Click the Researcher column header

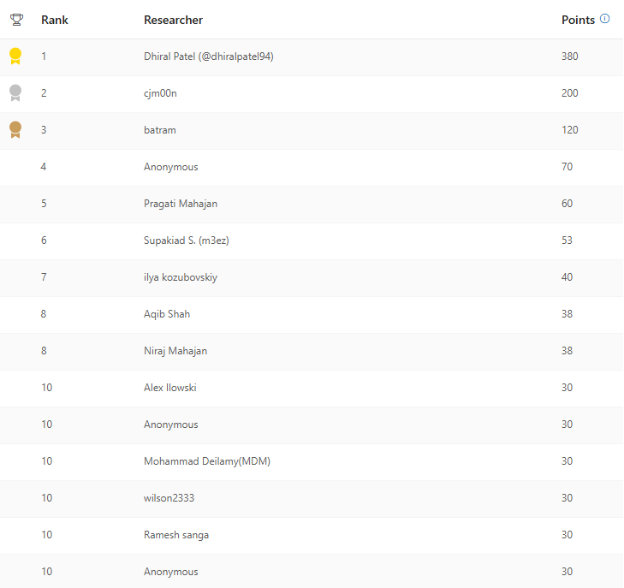click(x=173, y=20)
